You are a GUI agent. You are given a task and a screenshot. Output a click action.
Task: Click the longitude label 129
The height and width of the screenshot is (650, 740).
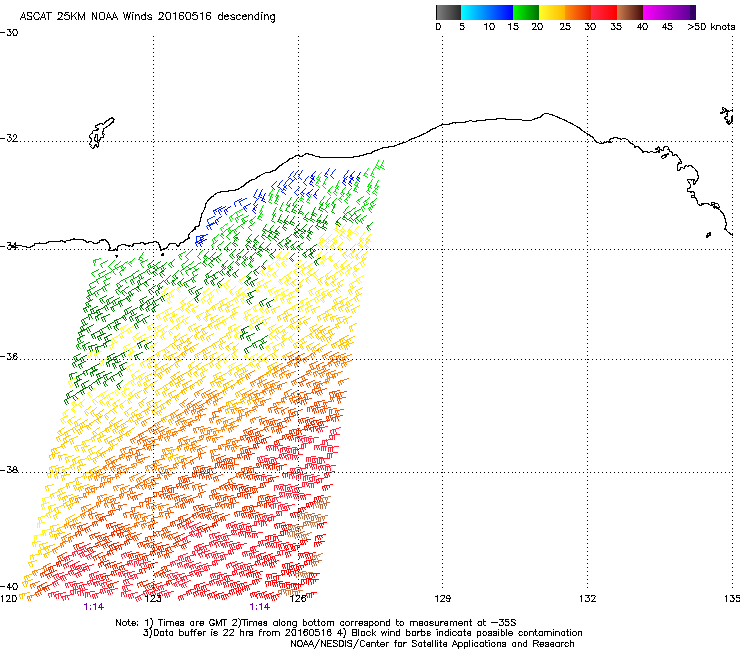[442, 599]
